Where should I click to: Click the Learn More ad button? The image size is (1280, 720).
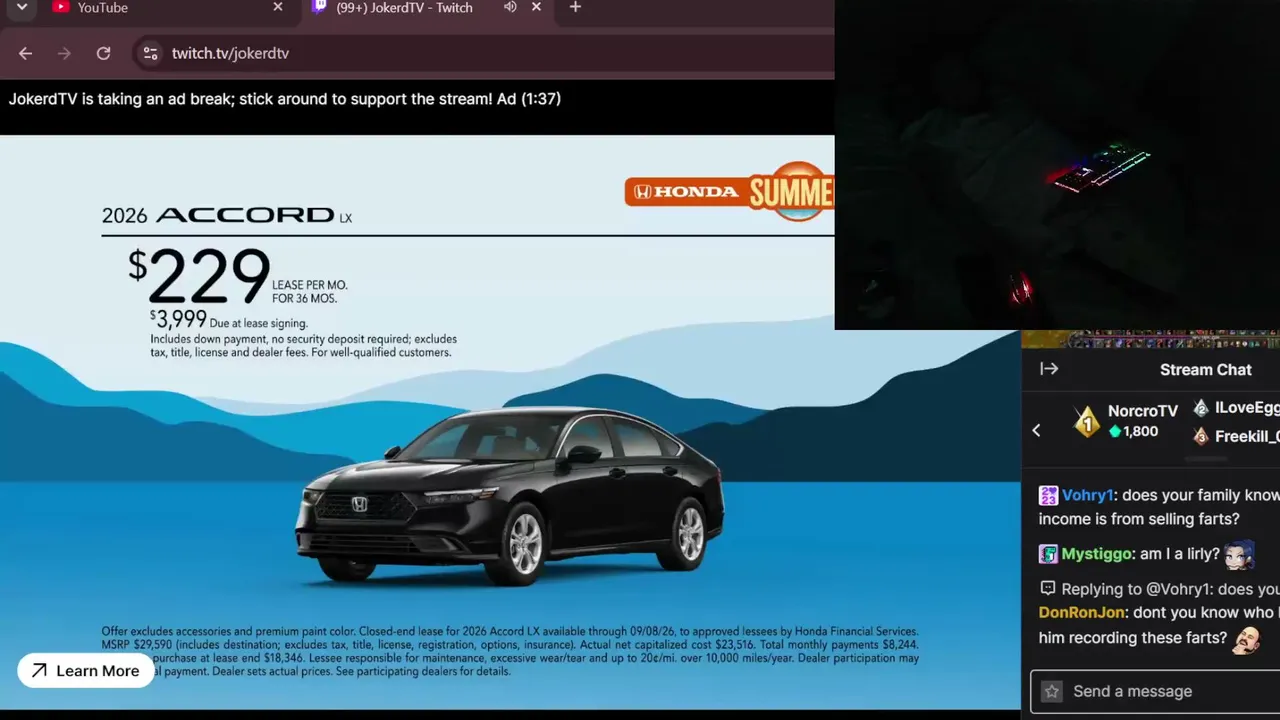pyautogui.click(x=85, y=671)
